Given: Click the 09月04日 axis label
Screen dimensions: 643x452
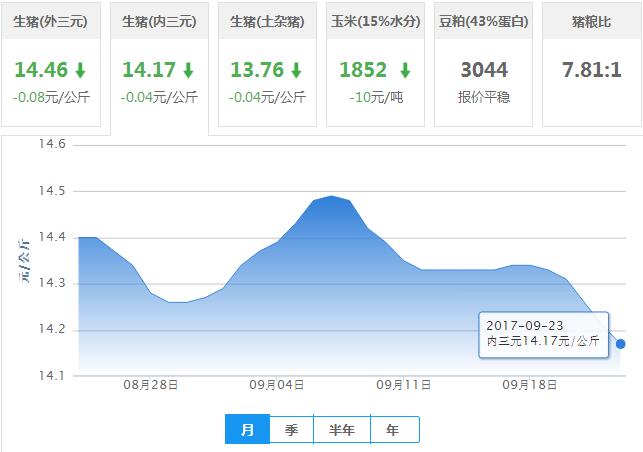Looking at the screenshot, I should pos(277,385).
